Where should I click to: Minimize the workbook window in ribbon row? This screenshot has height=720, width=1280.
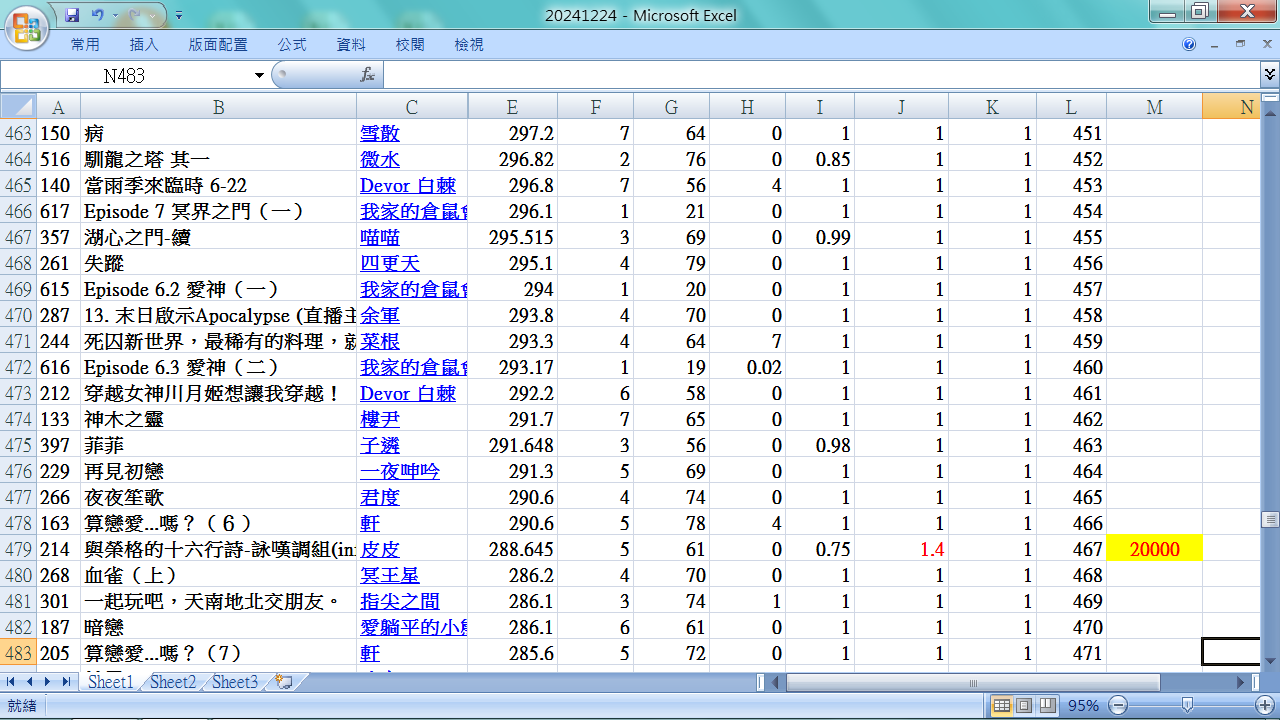coord(1215,44)
